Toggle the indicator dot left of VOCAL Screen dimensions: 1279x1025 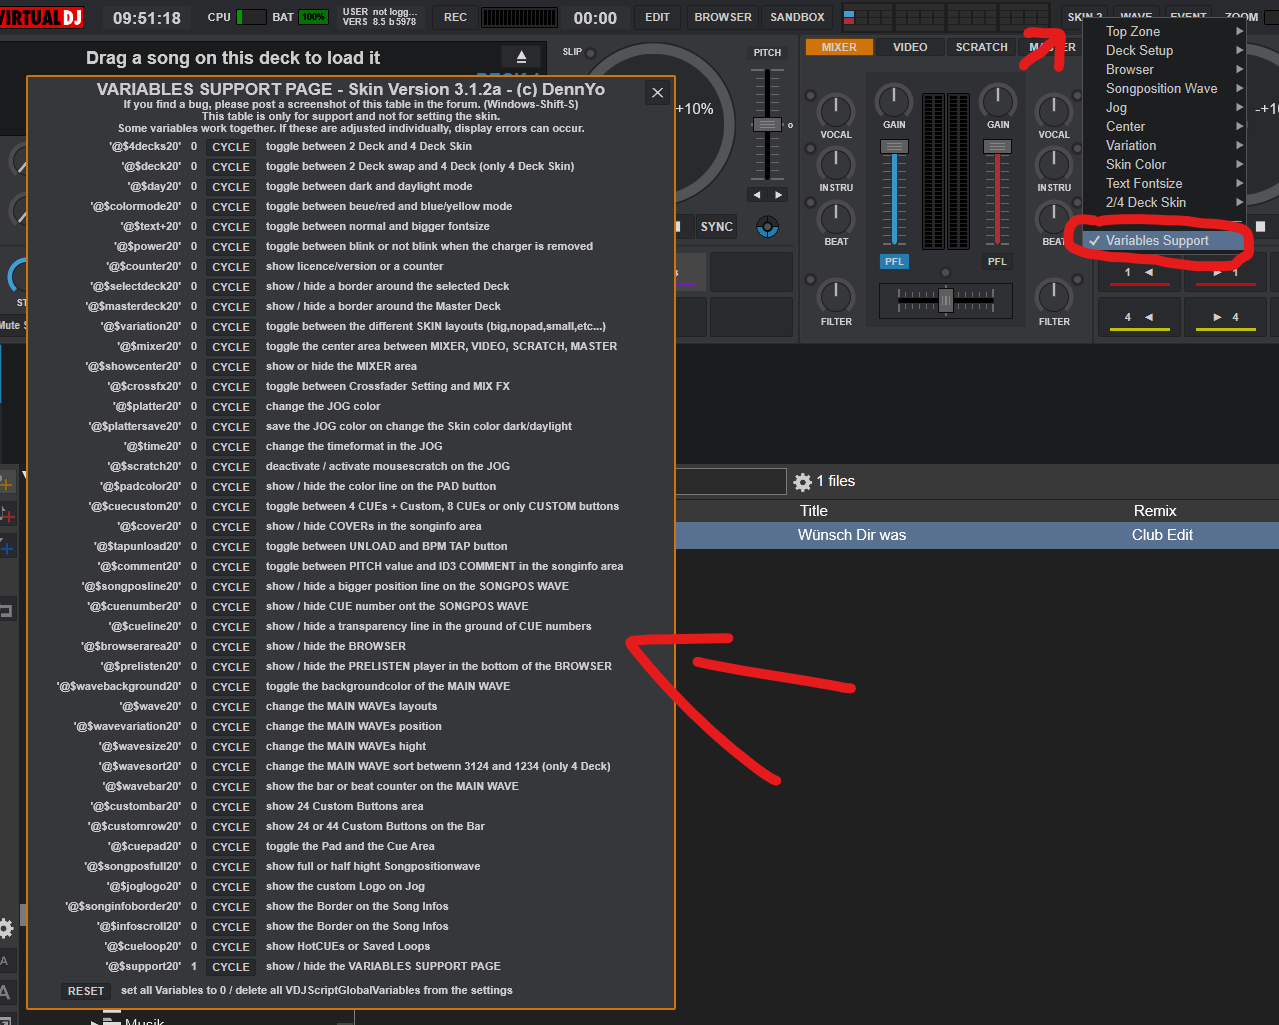click(811, 97)
